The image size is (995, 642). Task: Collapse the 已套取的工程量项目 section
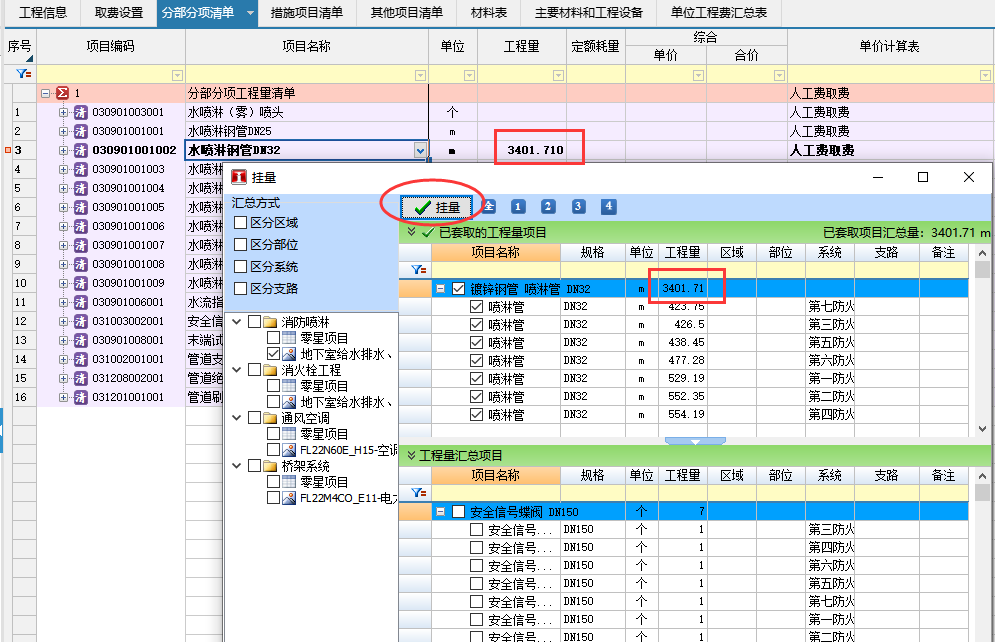coord(411,232)
